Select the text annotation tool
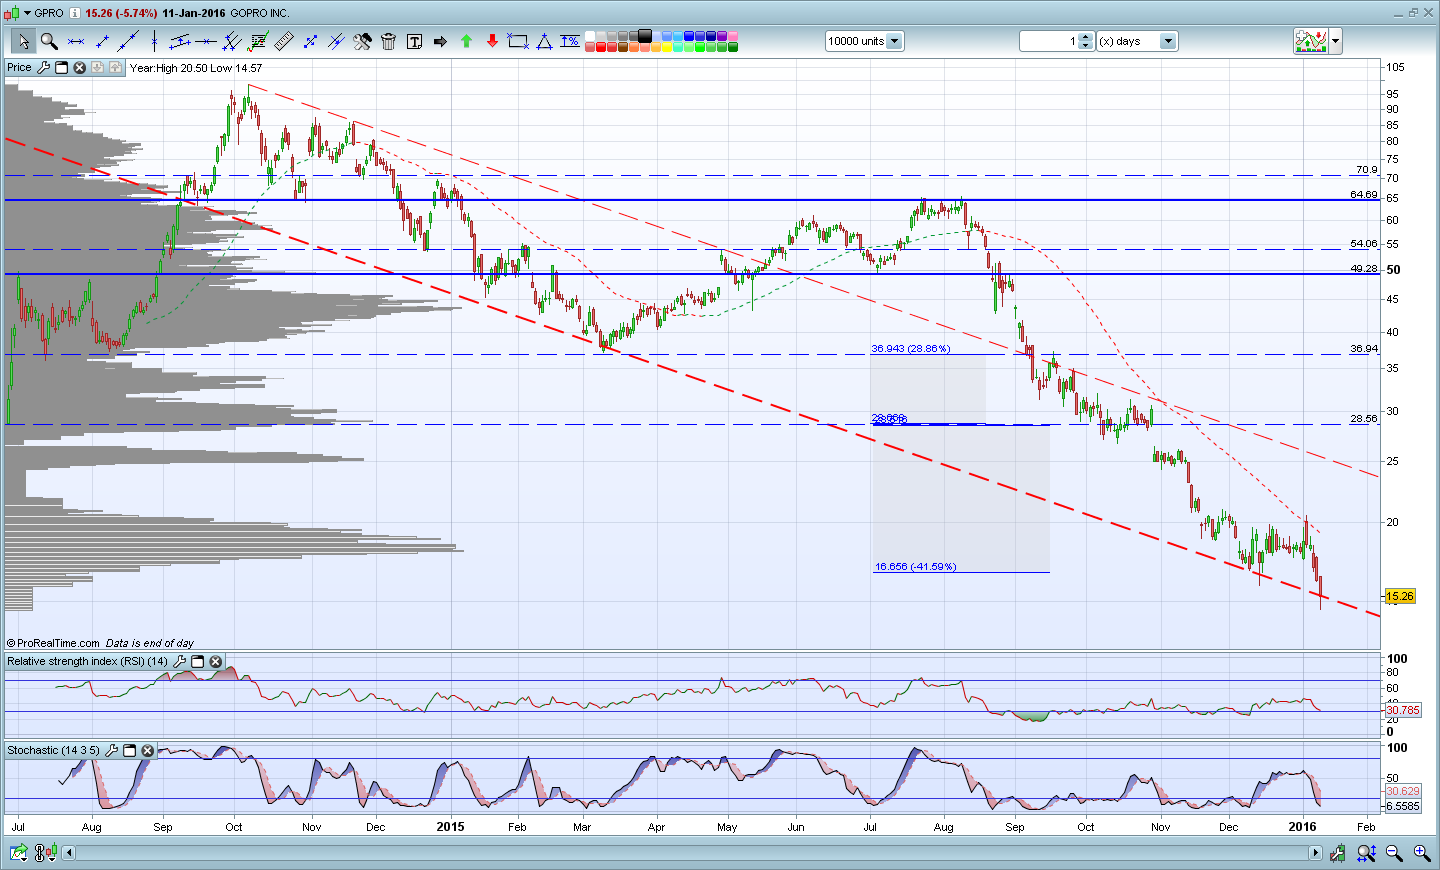 click(414, 41)
